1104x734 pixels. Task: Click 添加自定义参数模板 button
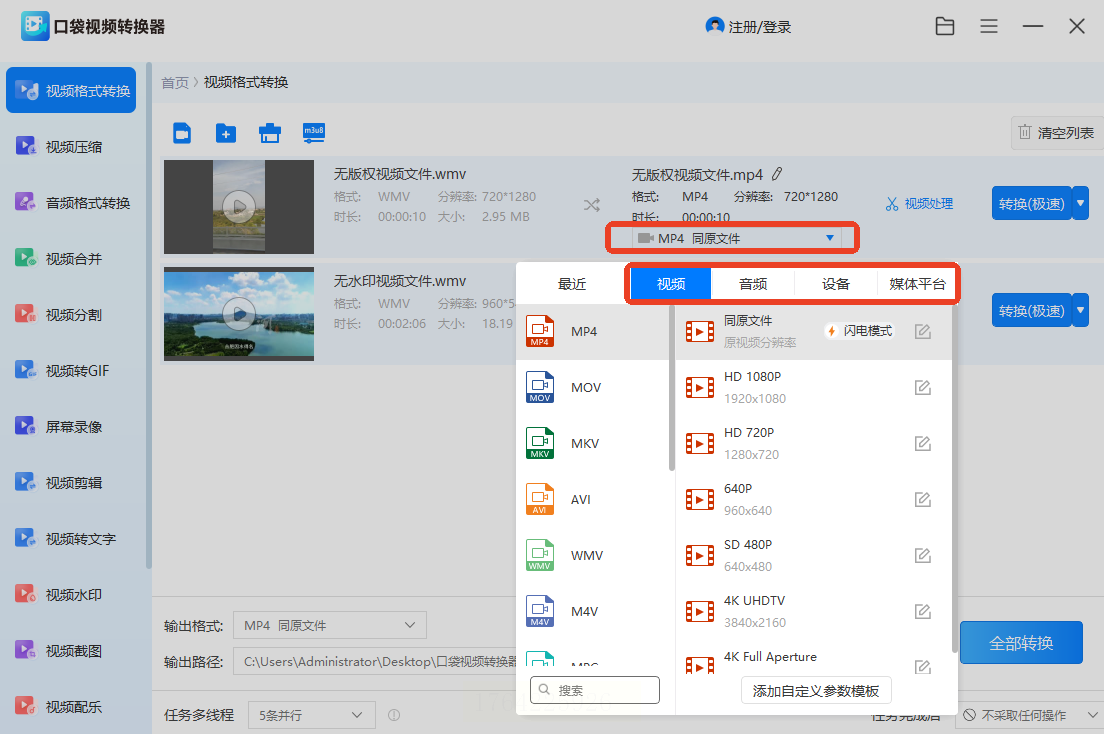coord(816,690)
